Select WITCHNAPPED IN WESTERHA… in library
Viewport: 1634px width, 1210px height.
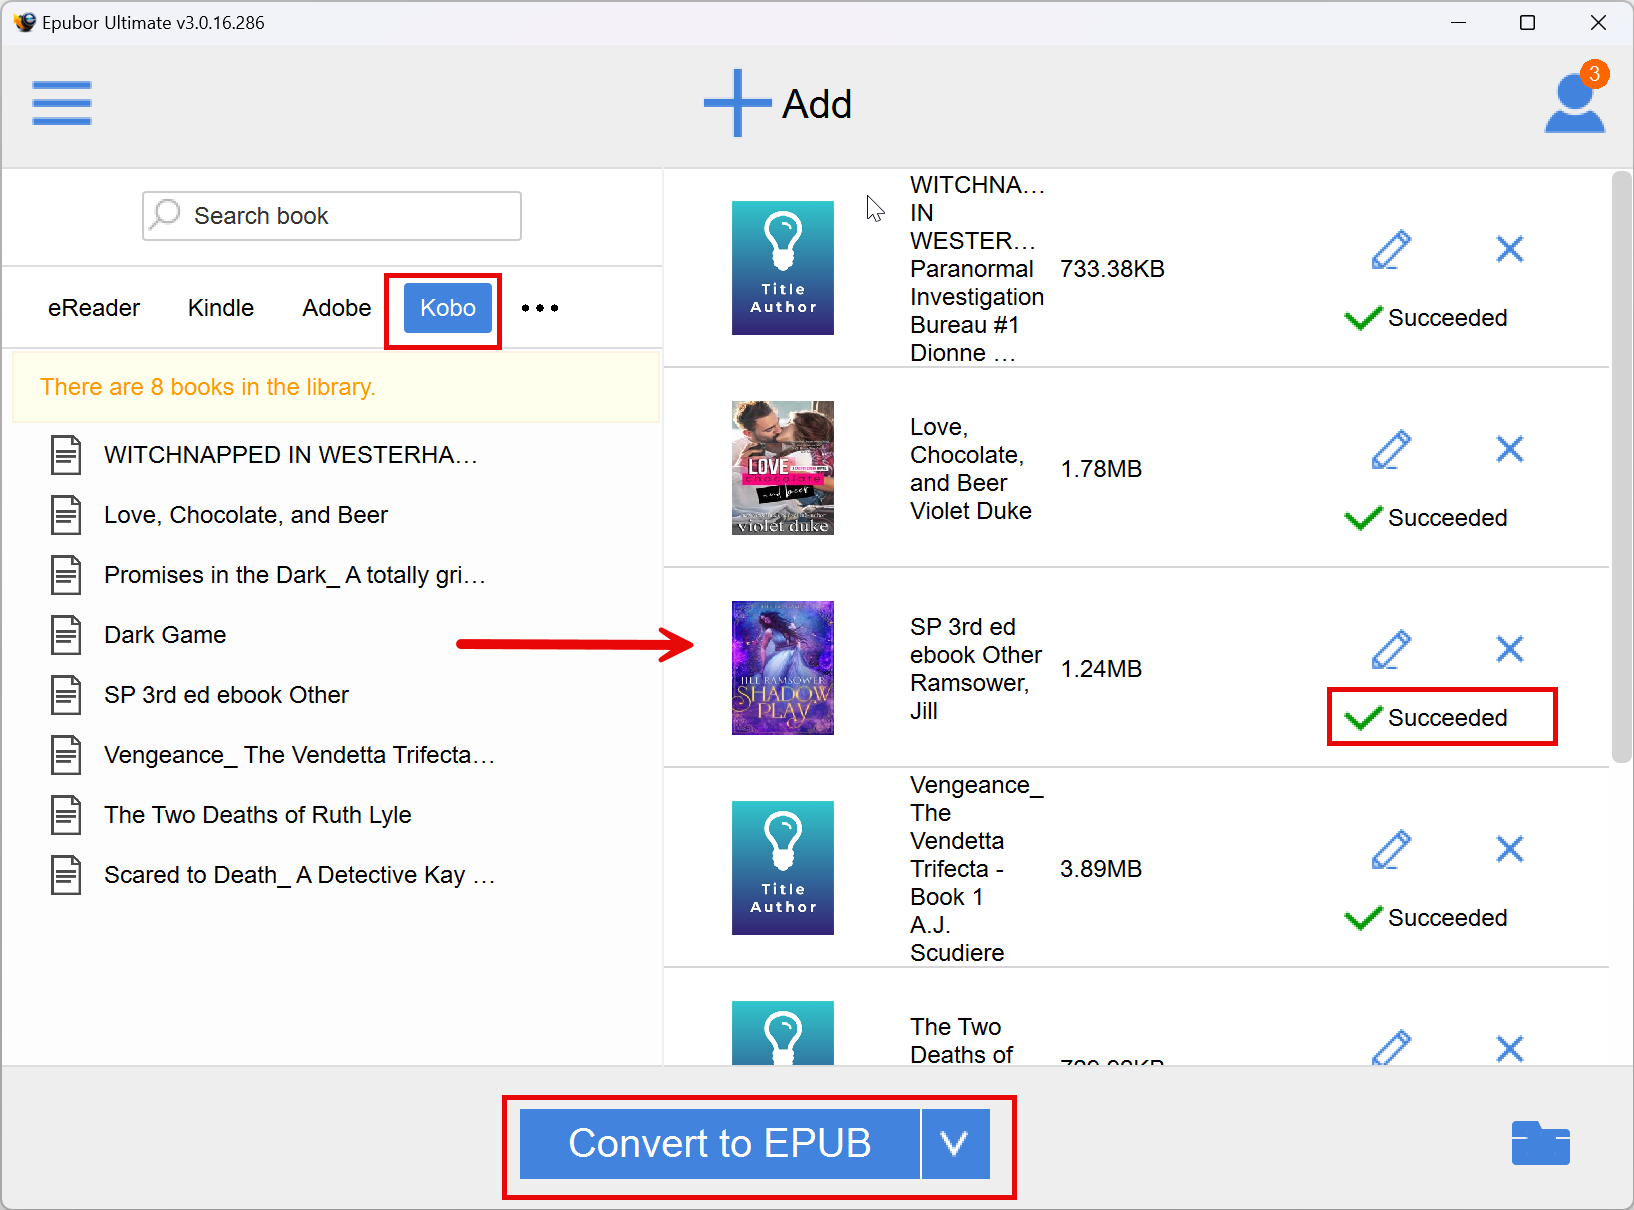click(291, 455)
